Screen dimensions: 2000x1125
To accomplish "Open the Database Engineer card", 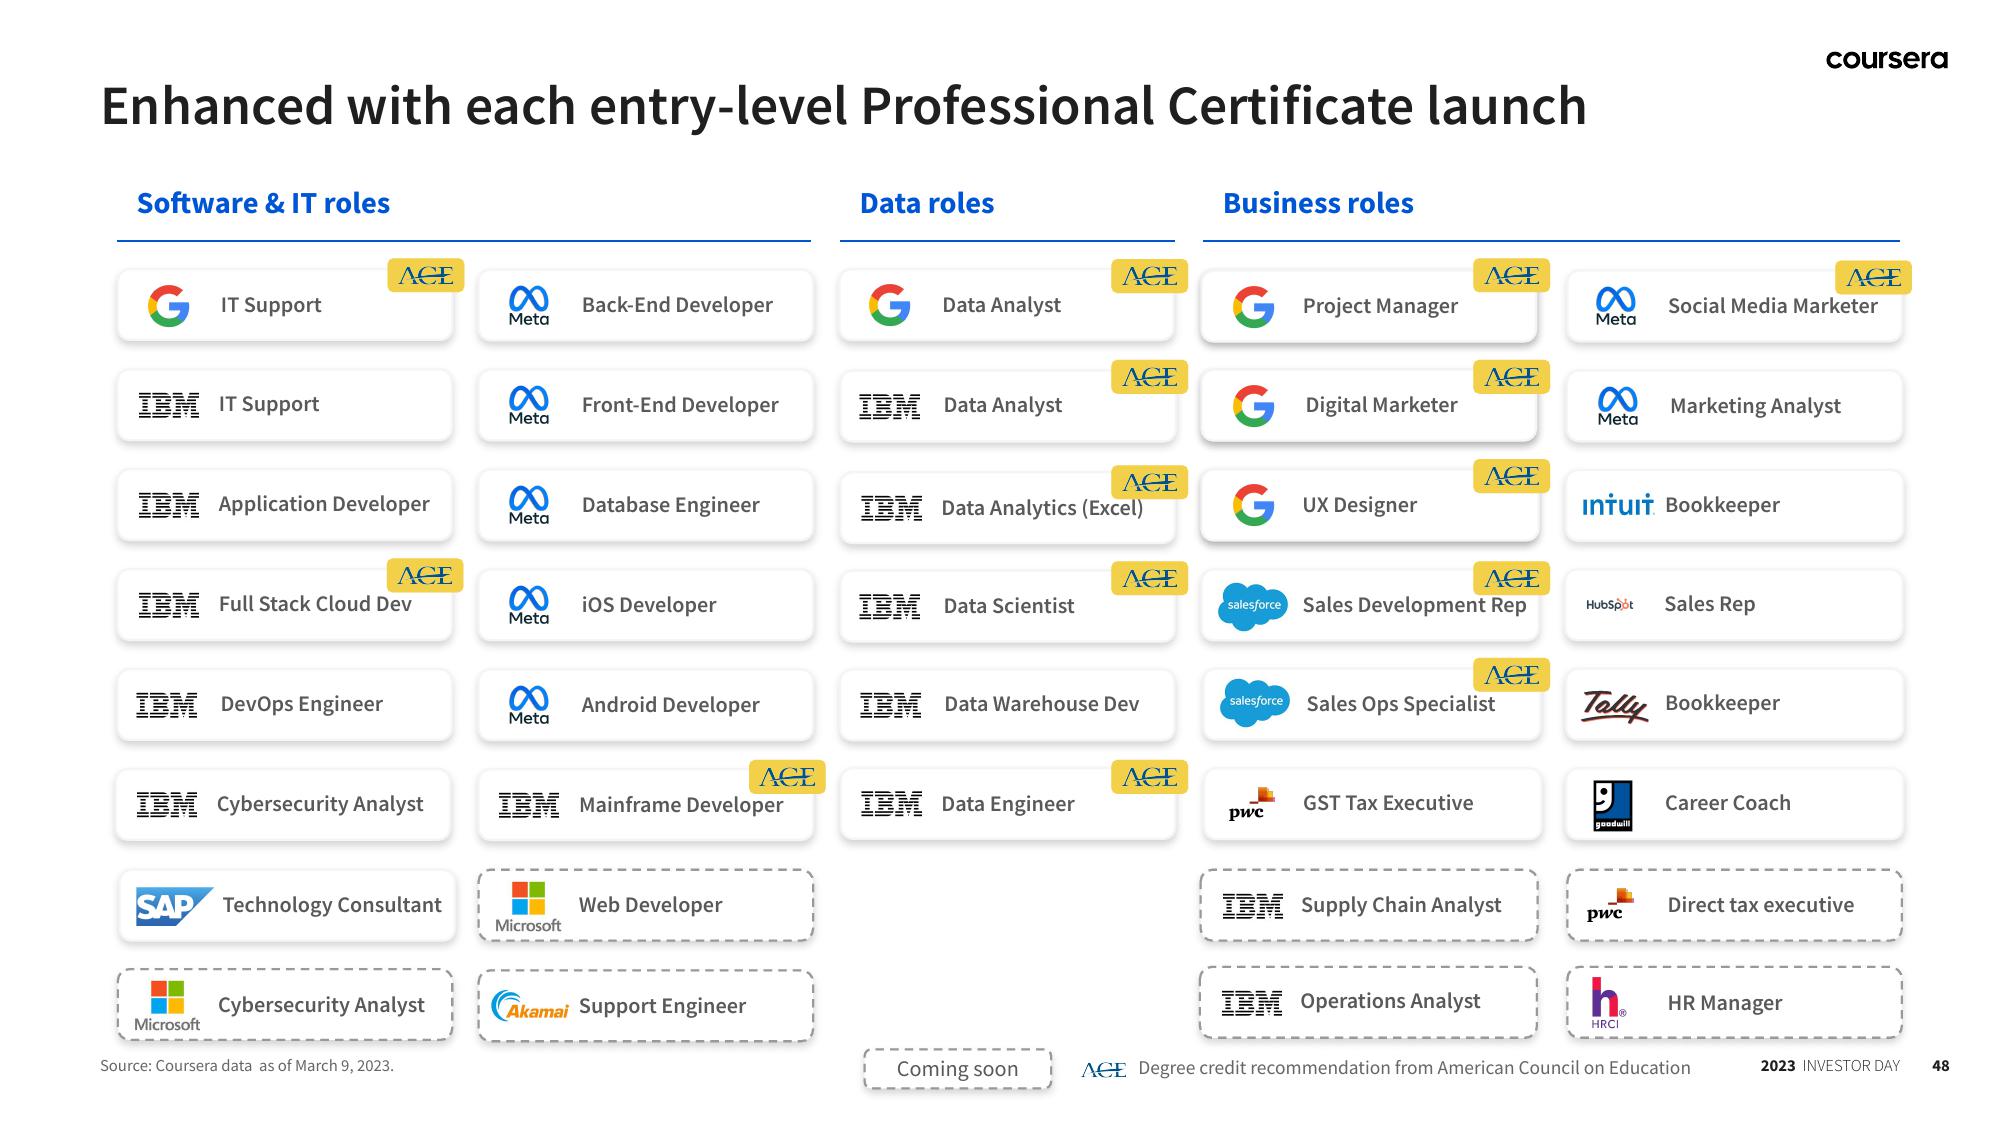I will [x=646, y=505].
